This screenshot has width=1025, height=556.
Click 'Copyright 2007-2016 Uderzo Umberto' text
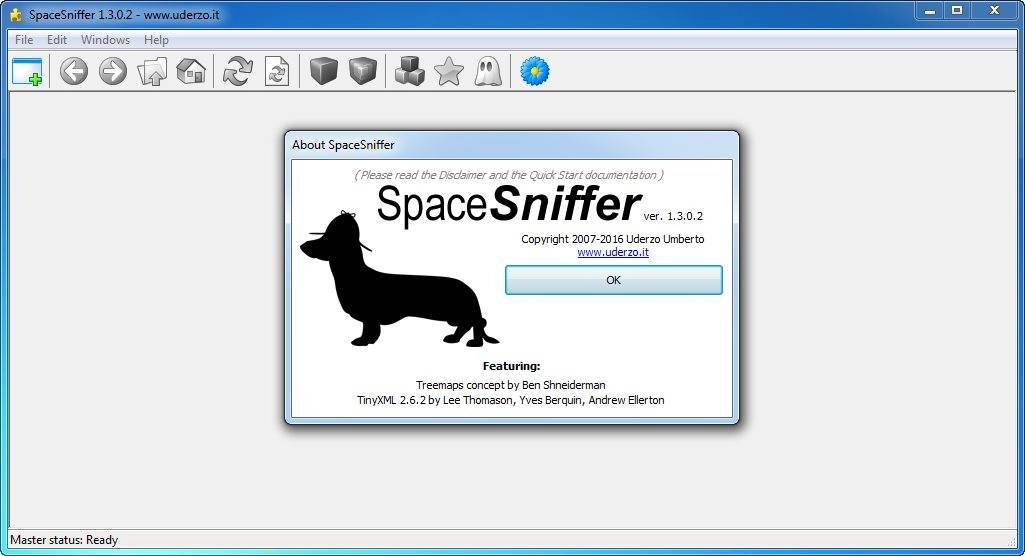613,239
